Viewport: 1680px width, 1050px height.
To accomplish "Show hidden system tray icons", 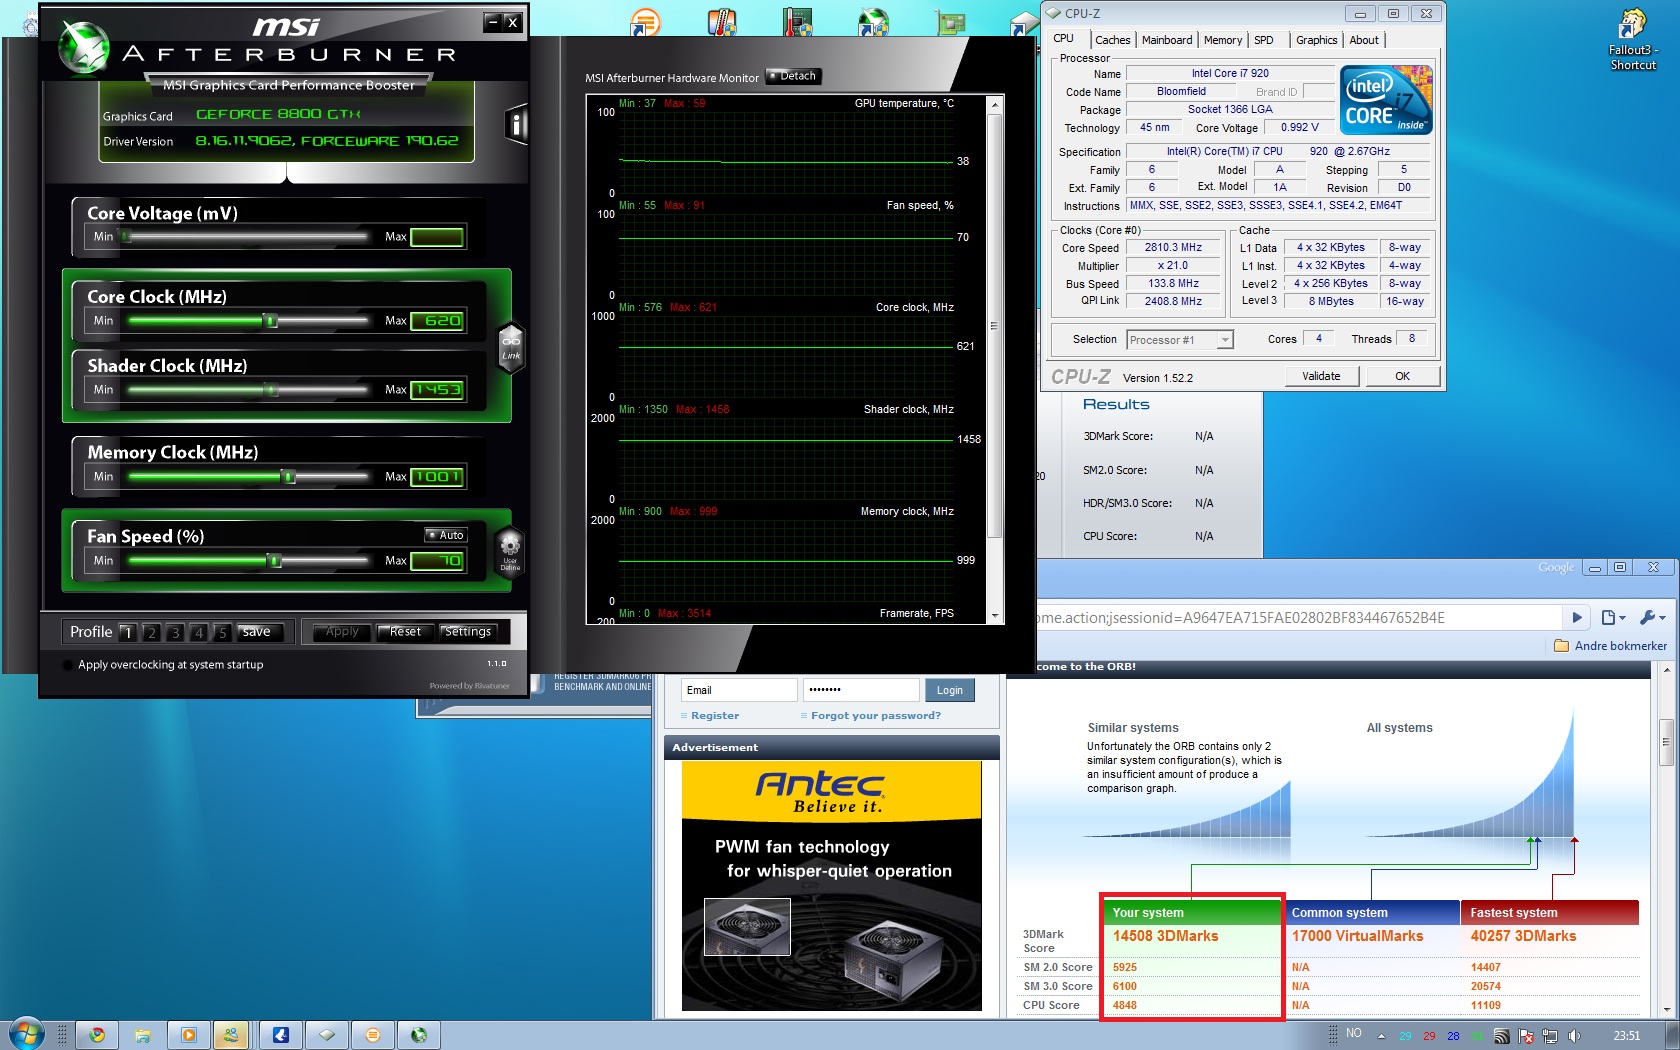I will click(x=1382, y=1035).
